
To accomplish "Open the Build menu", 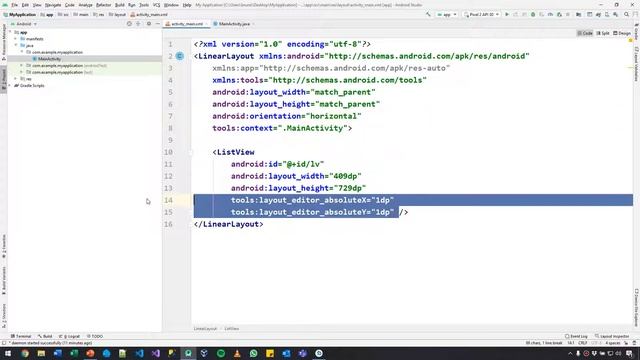I will pyautogui.click(x=120, y=5).
